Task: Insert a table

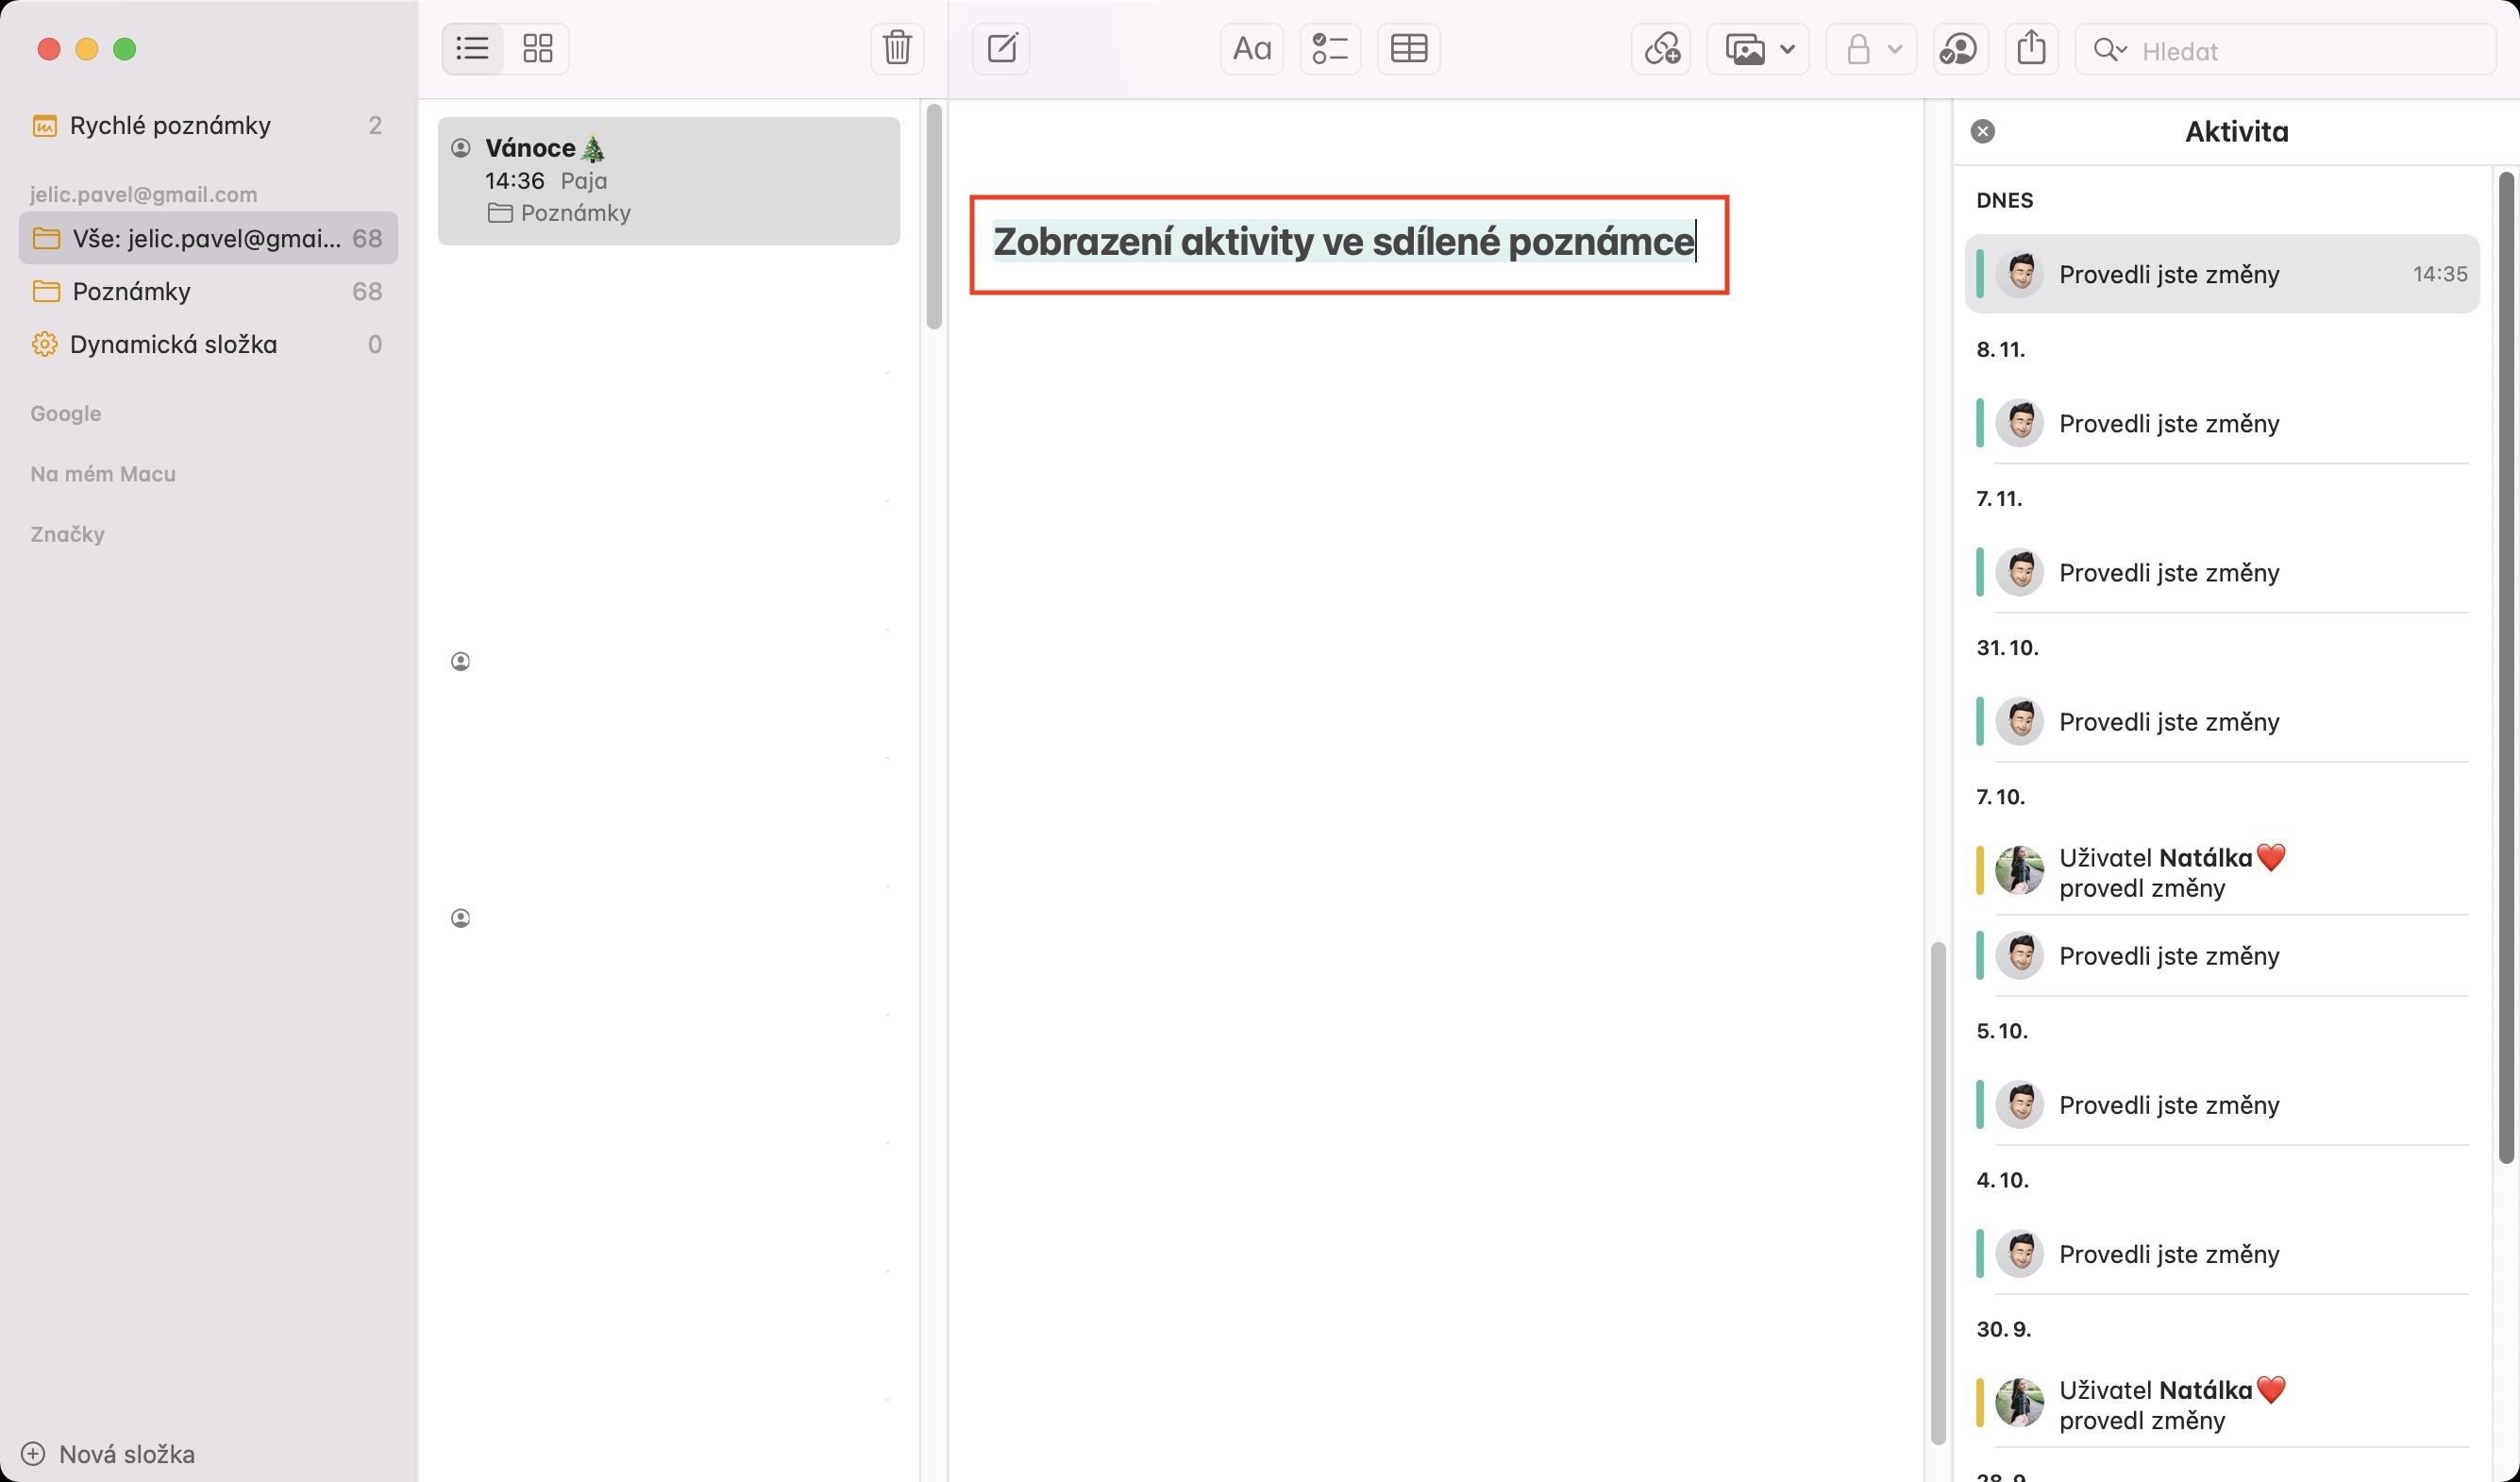Action: 1408,48
